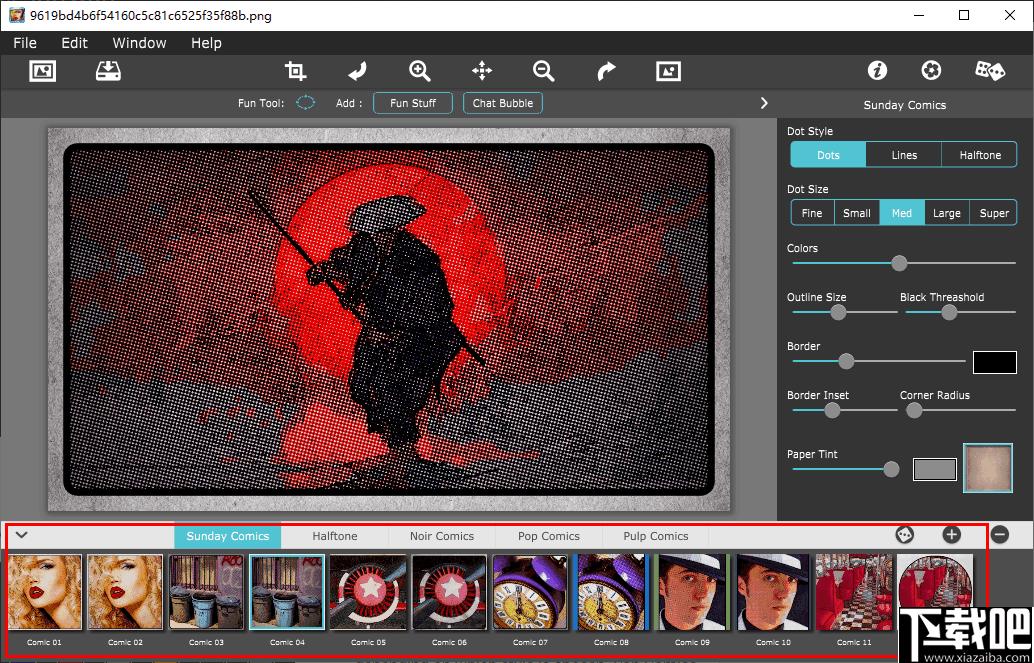Open the black Border color swatch

[x=994, y=362]
